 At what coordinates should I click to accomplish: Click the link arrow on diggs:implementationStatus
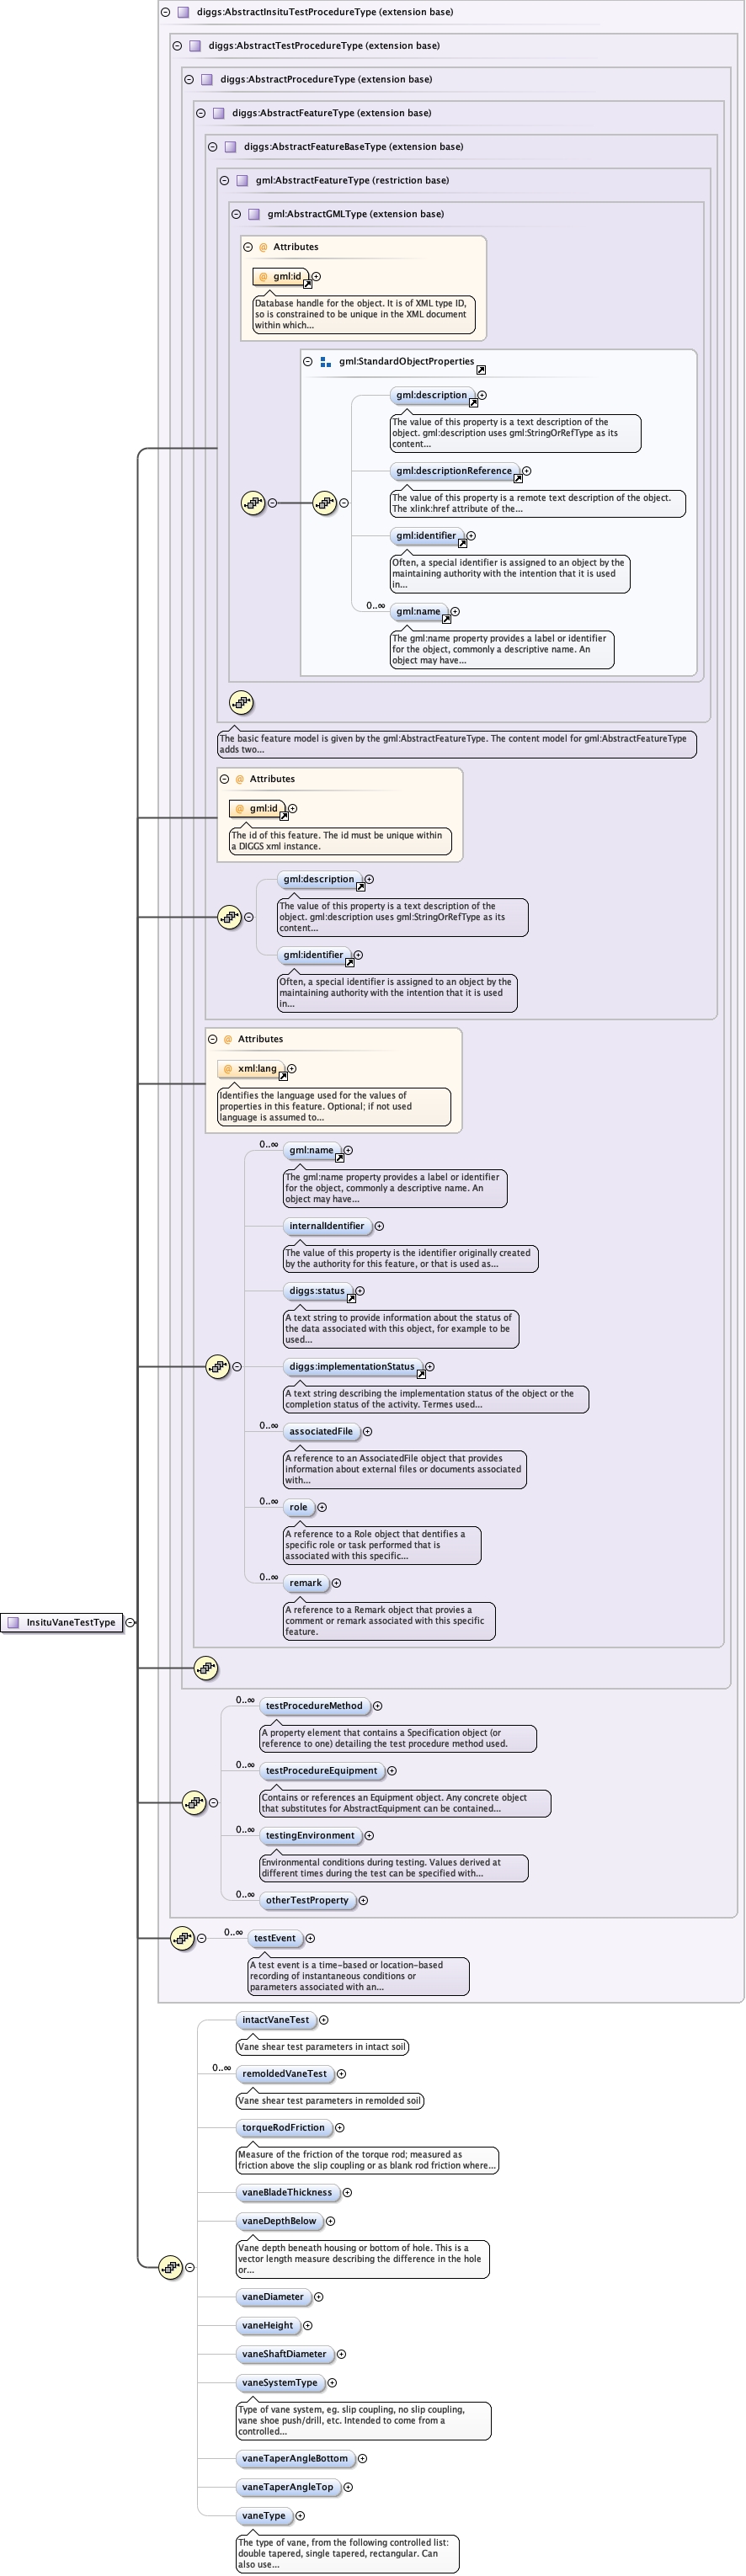pos(421,1373)
